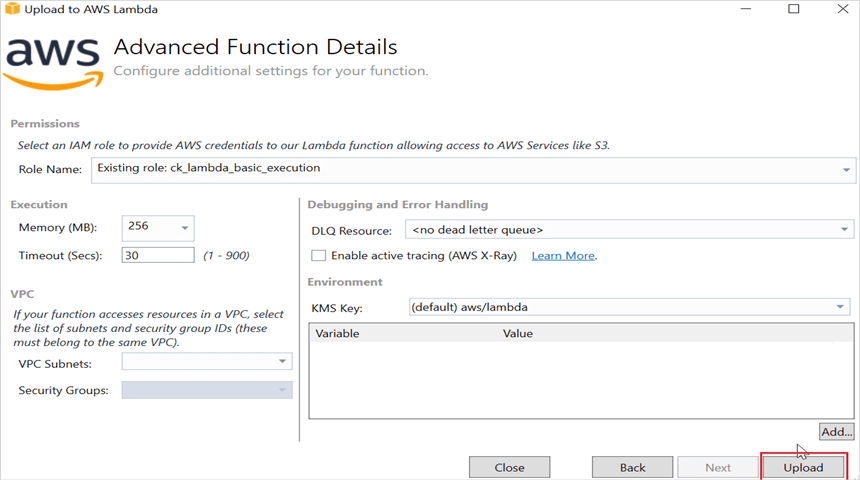Enable active tracing (AWS X-Ray) checkbox

pyautogui.click(x=318, y=255)
